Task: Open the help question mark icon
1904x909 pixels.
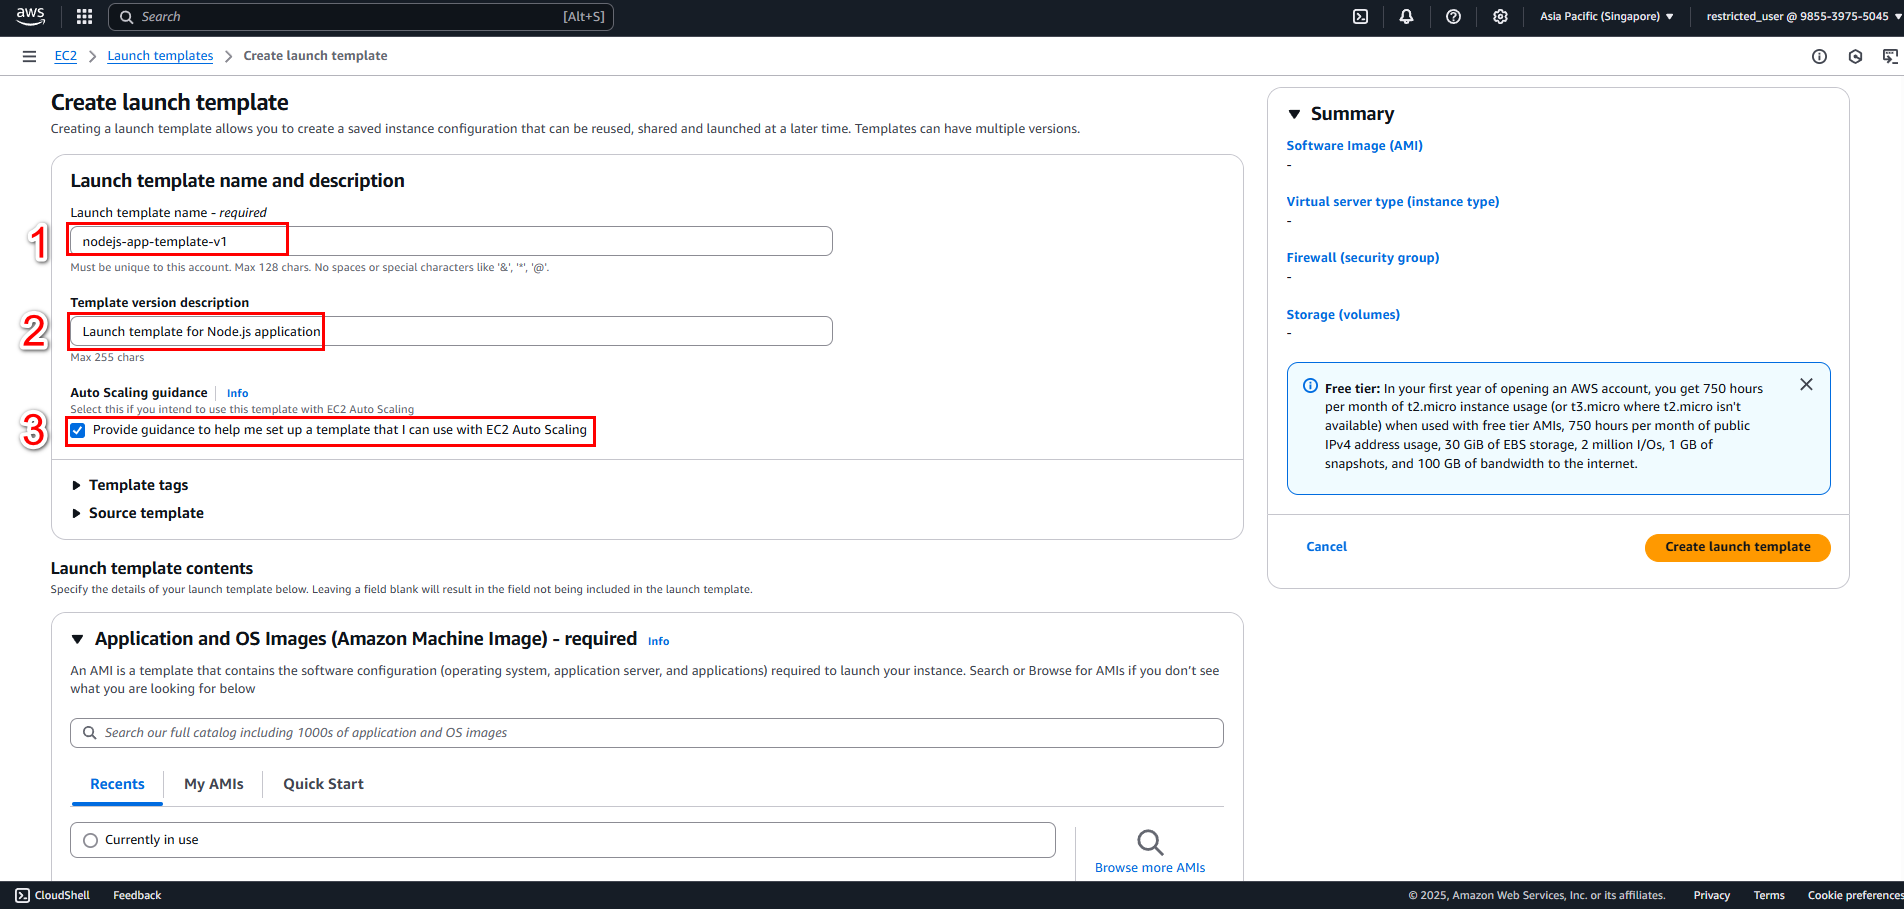Action: pos(1453,16)
